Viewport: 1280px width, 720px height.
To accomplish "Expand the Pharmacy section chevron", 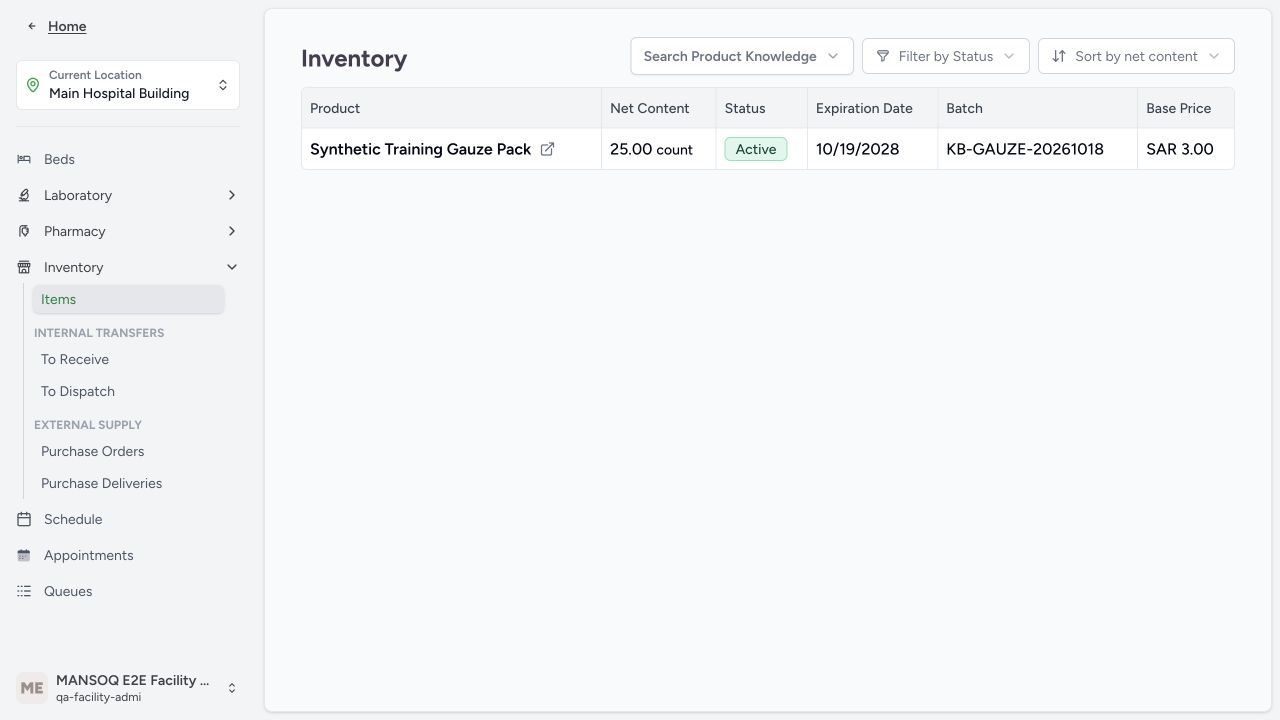I will coord(232,231).
